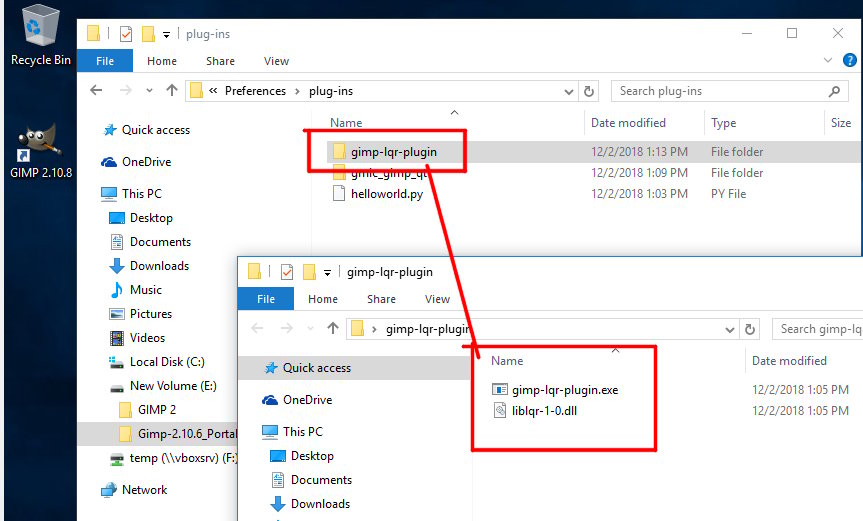Select the gimp-lqr-plugin folder
This screenshot has height=521, width=863.
click(394, 152)
